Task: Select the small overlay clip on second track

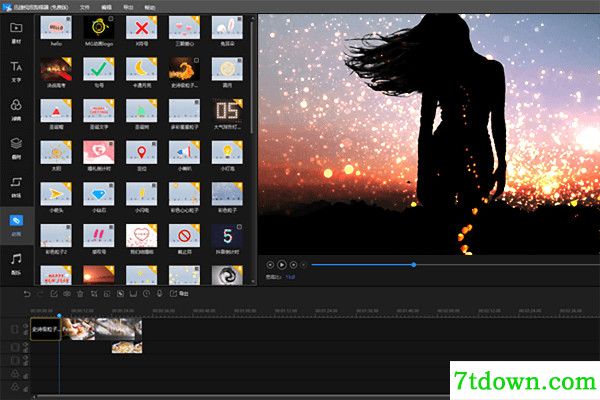Action: 127,348
